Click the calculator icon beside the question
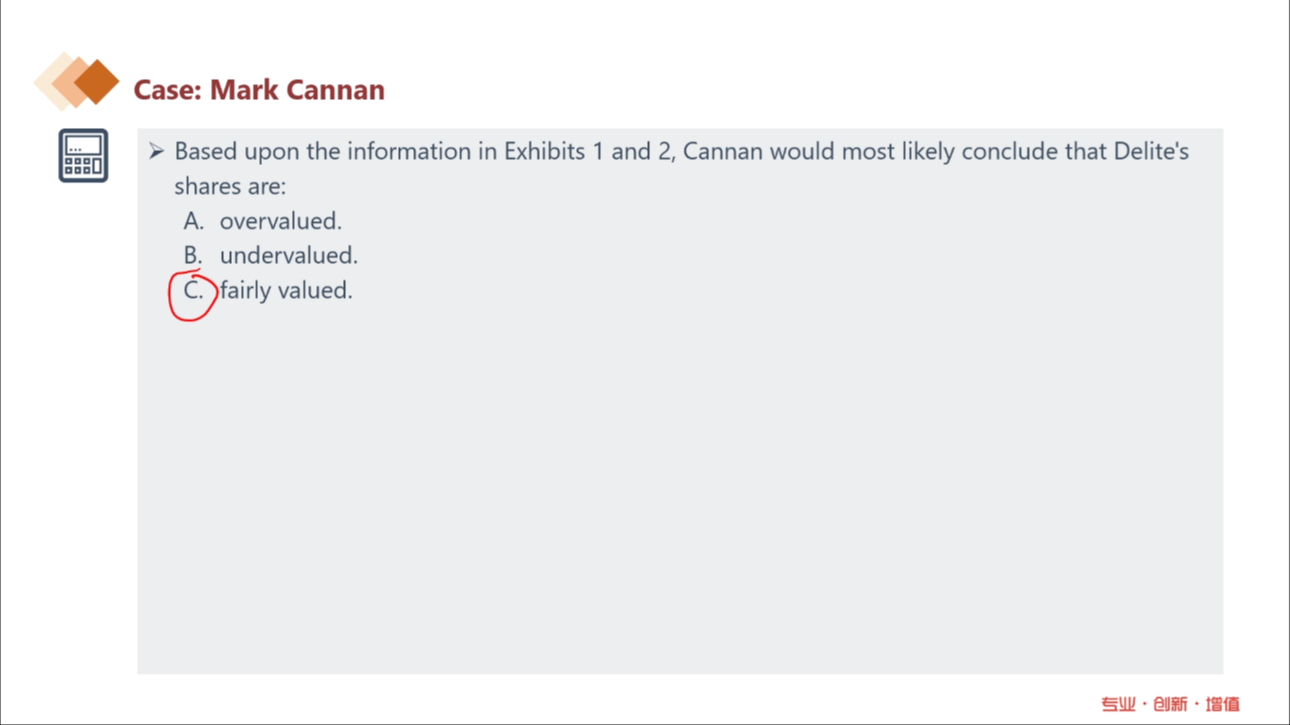 click(83, 156)
